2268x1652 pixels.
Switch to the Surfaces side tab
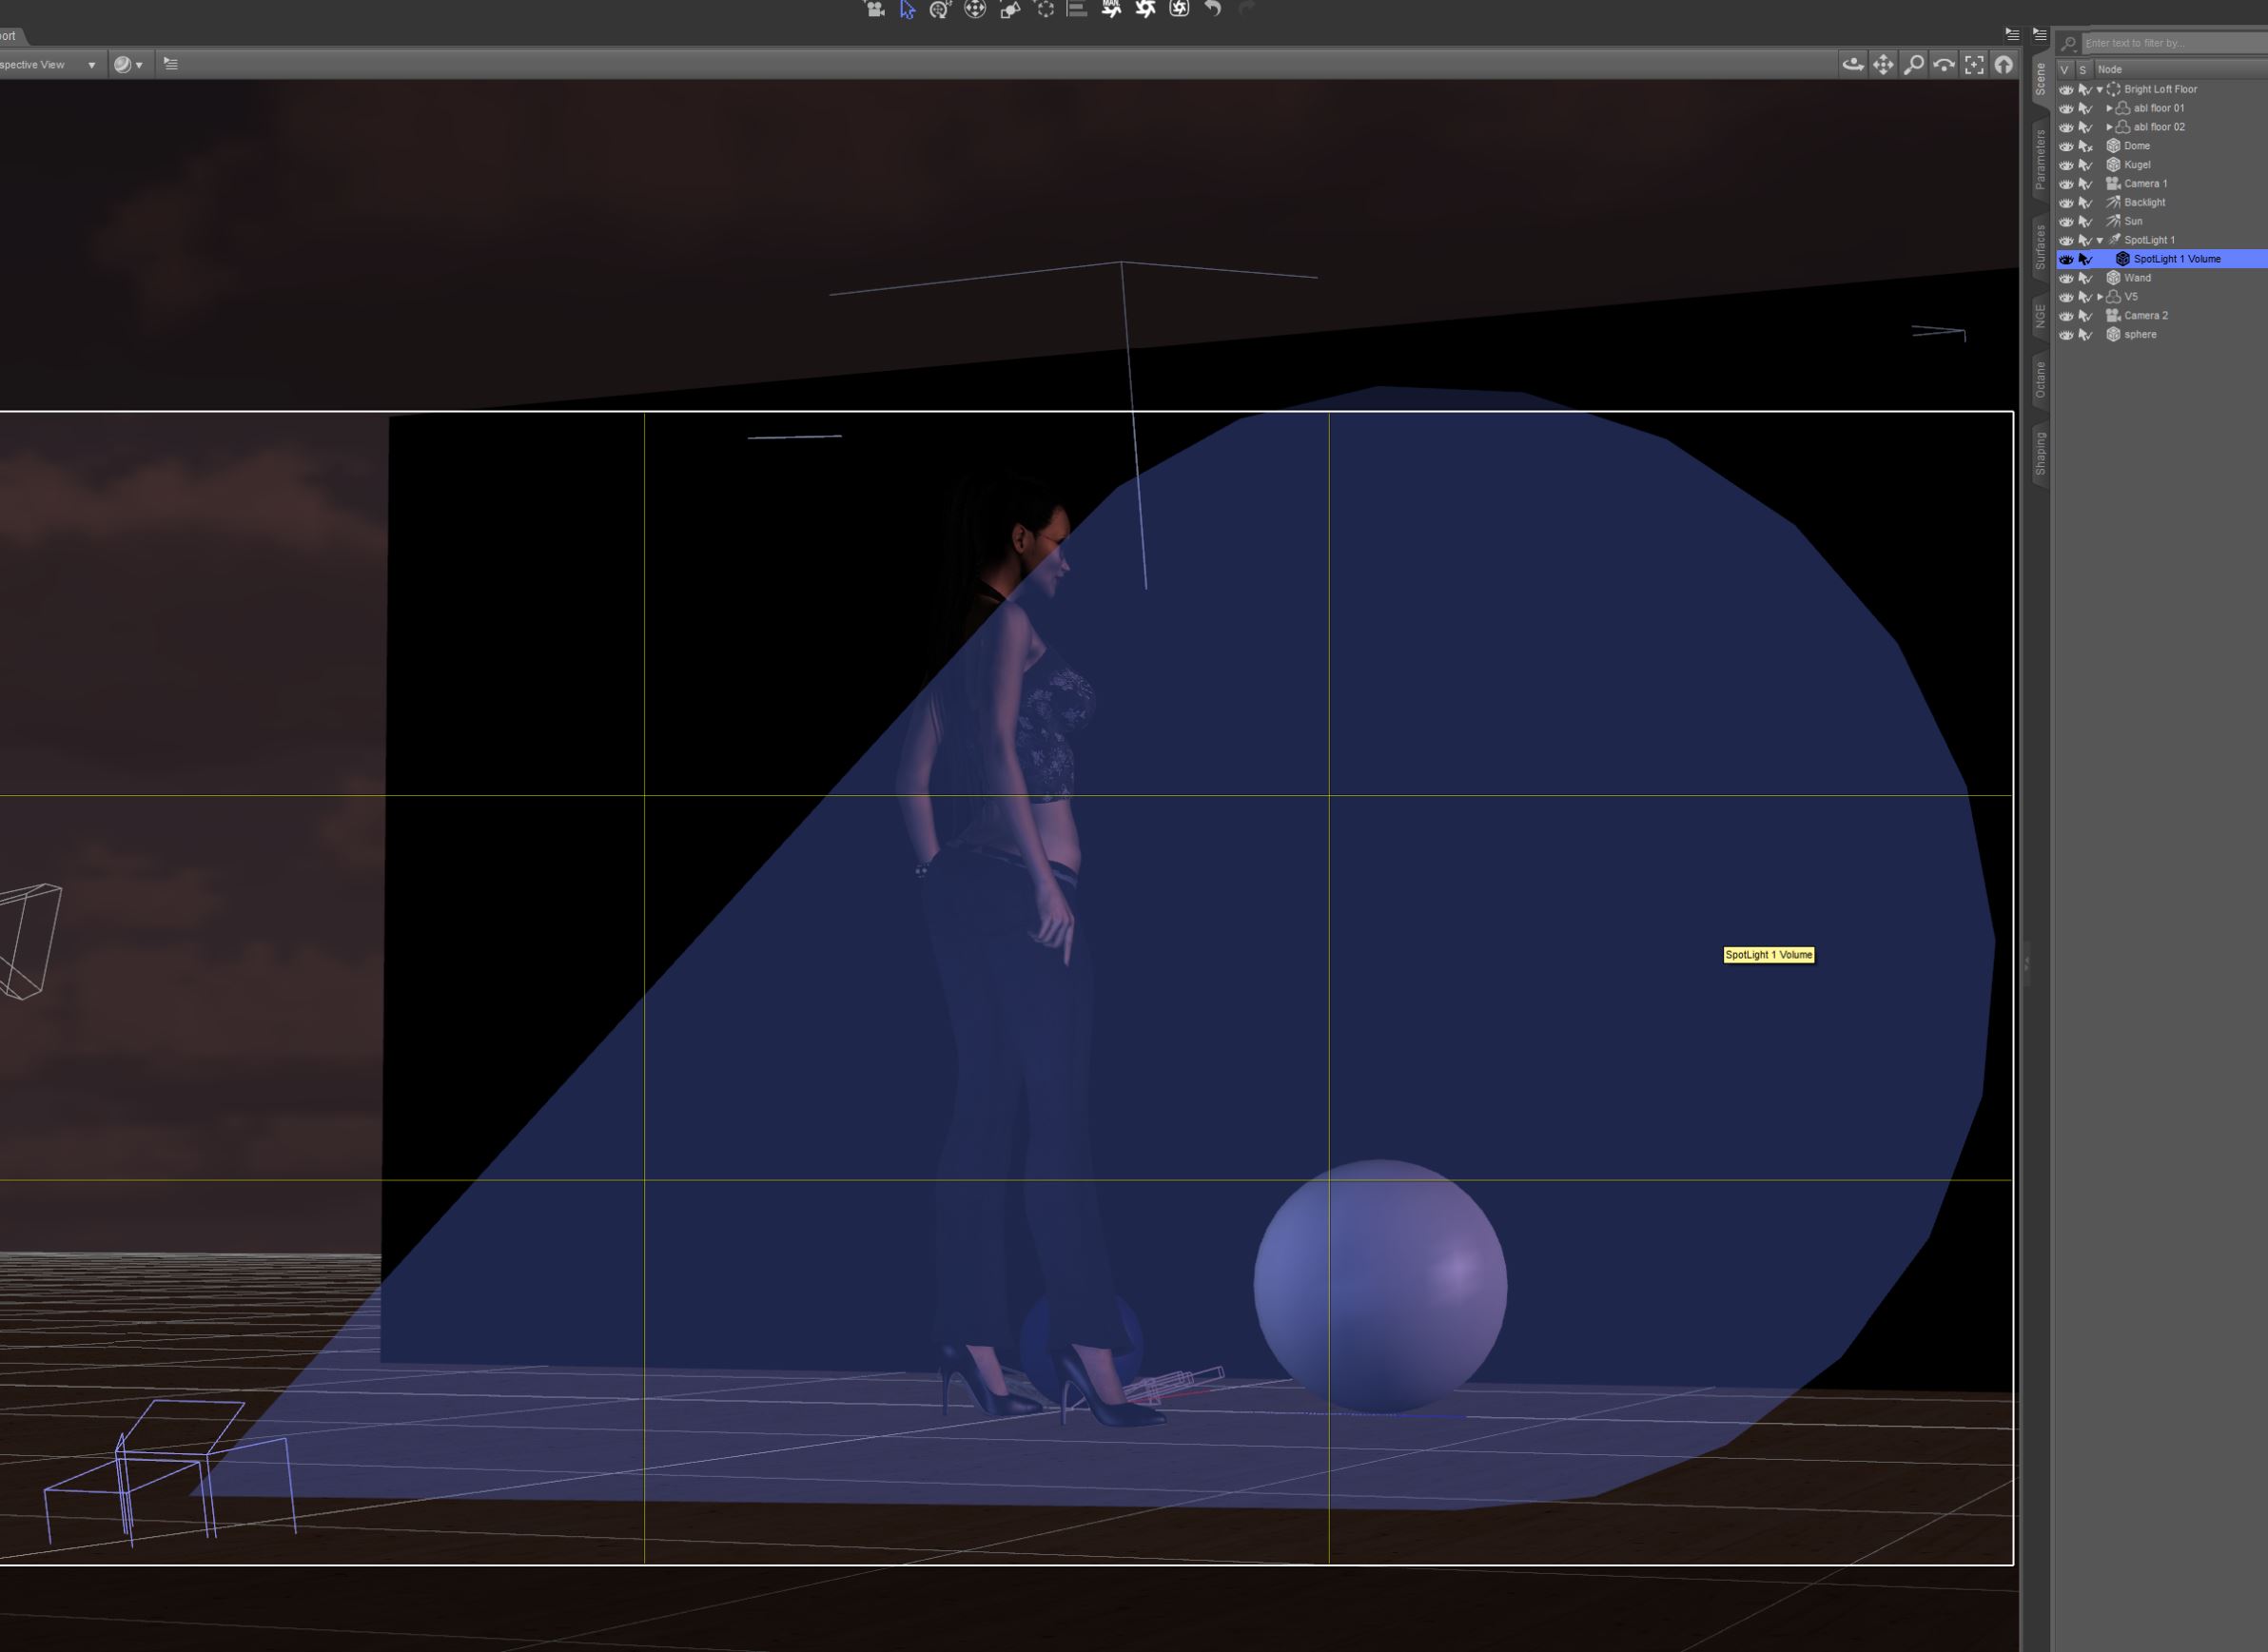[2040, 247]
